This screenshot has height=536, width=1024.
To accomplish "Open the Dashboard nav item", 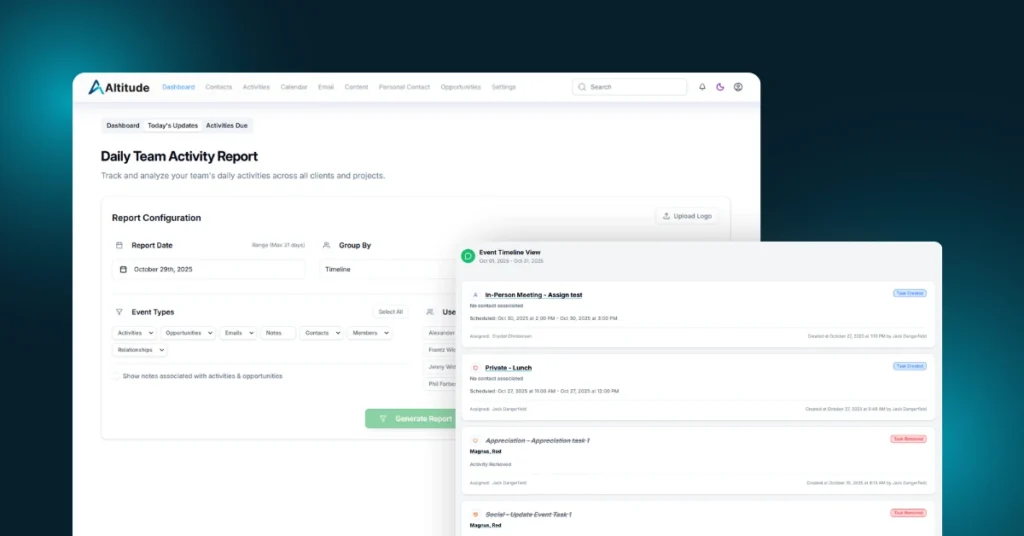I will pyautogui.click(x=178, y=87).
